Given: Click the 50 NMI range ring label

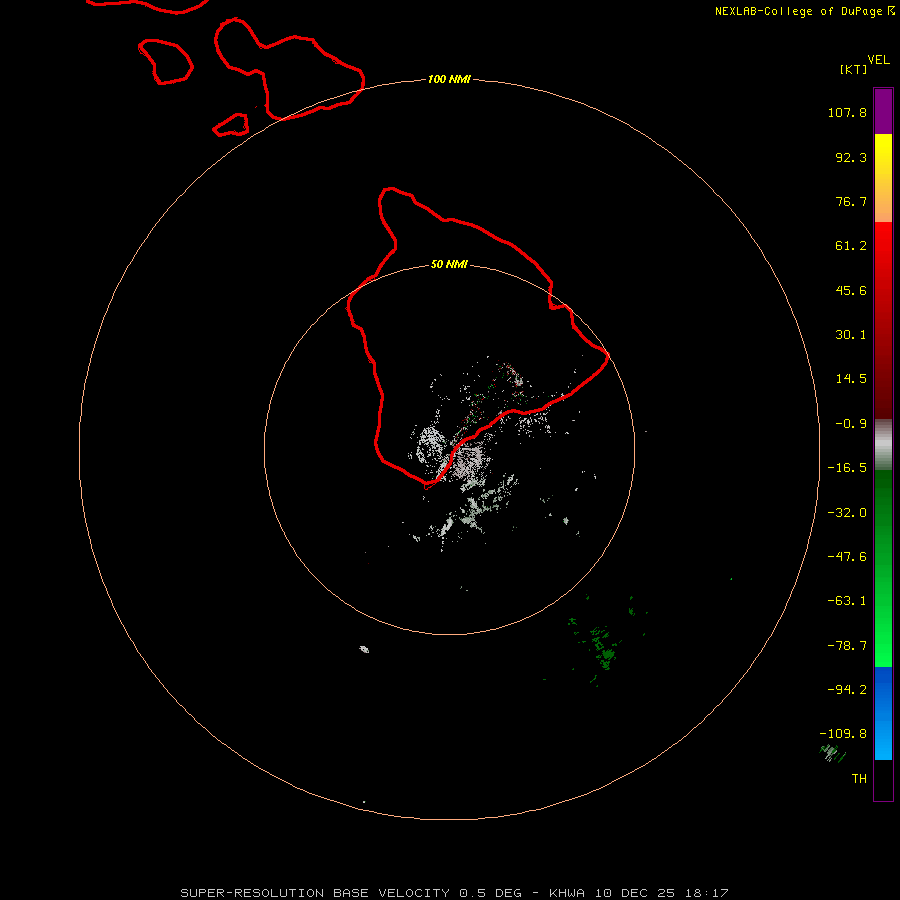Looking at the screenshot, I should 449,264.
